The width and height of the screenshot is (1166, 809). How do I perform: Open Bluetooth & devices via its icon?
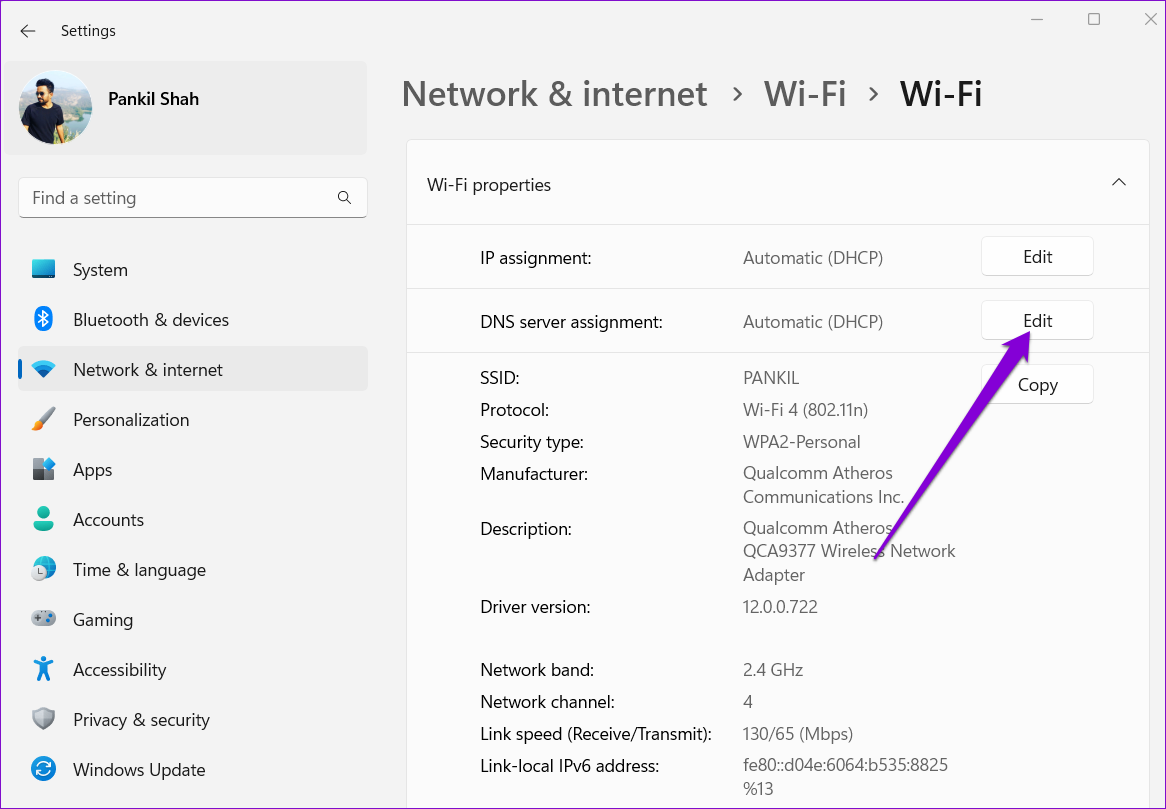(43, 320)
